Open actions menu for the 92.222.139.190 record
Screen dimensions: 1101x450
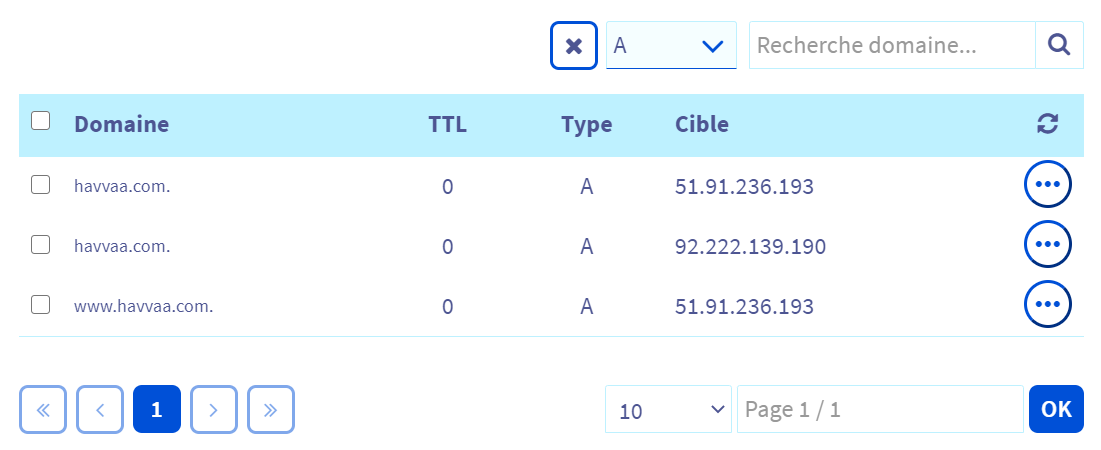coord(1047,245)
